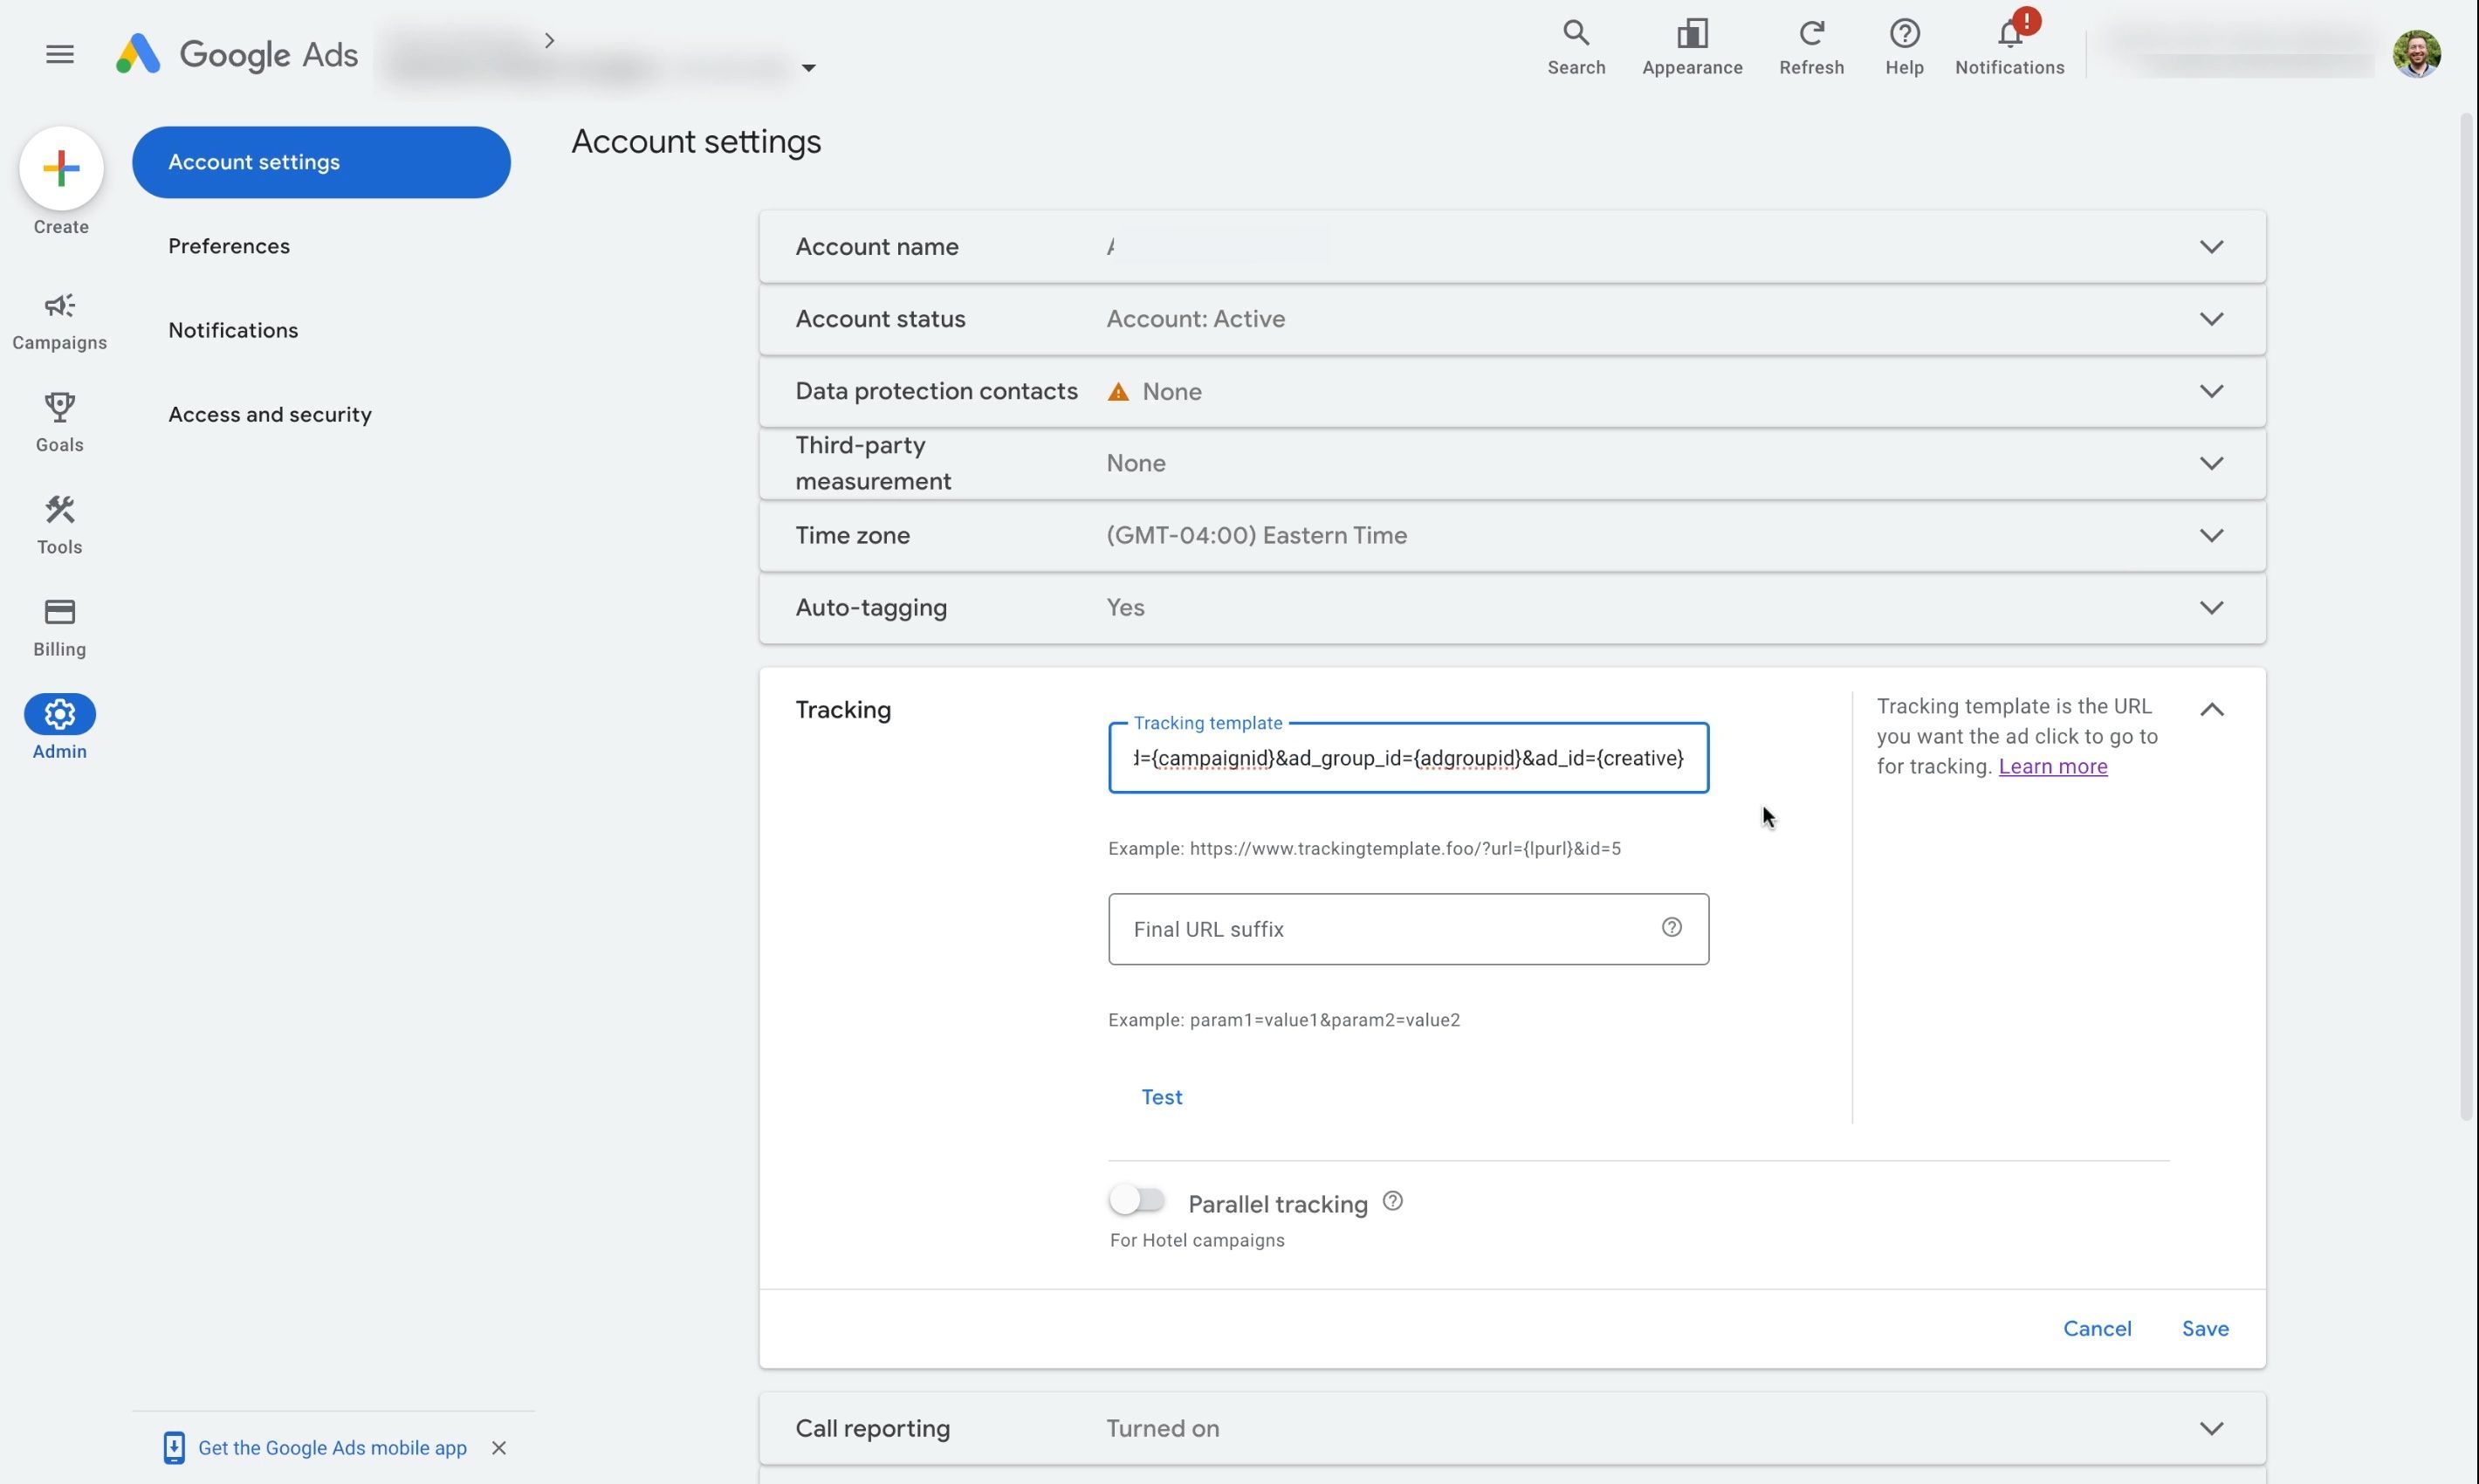This screenshot has width=2479, height=1484.
Task: Expand the Auto-tagging section
Action: click(2211, 607)
